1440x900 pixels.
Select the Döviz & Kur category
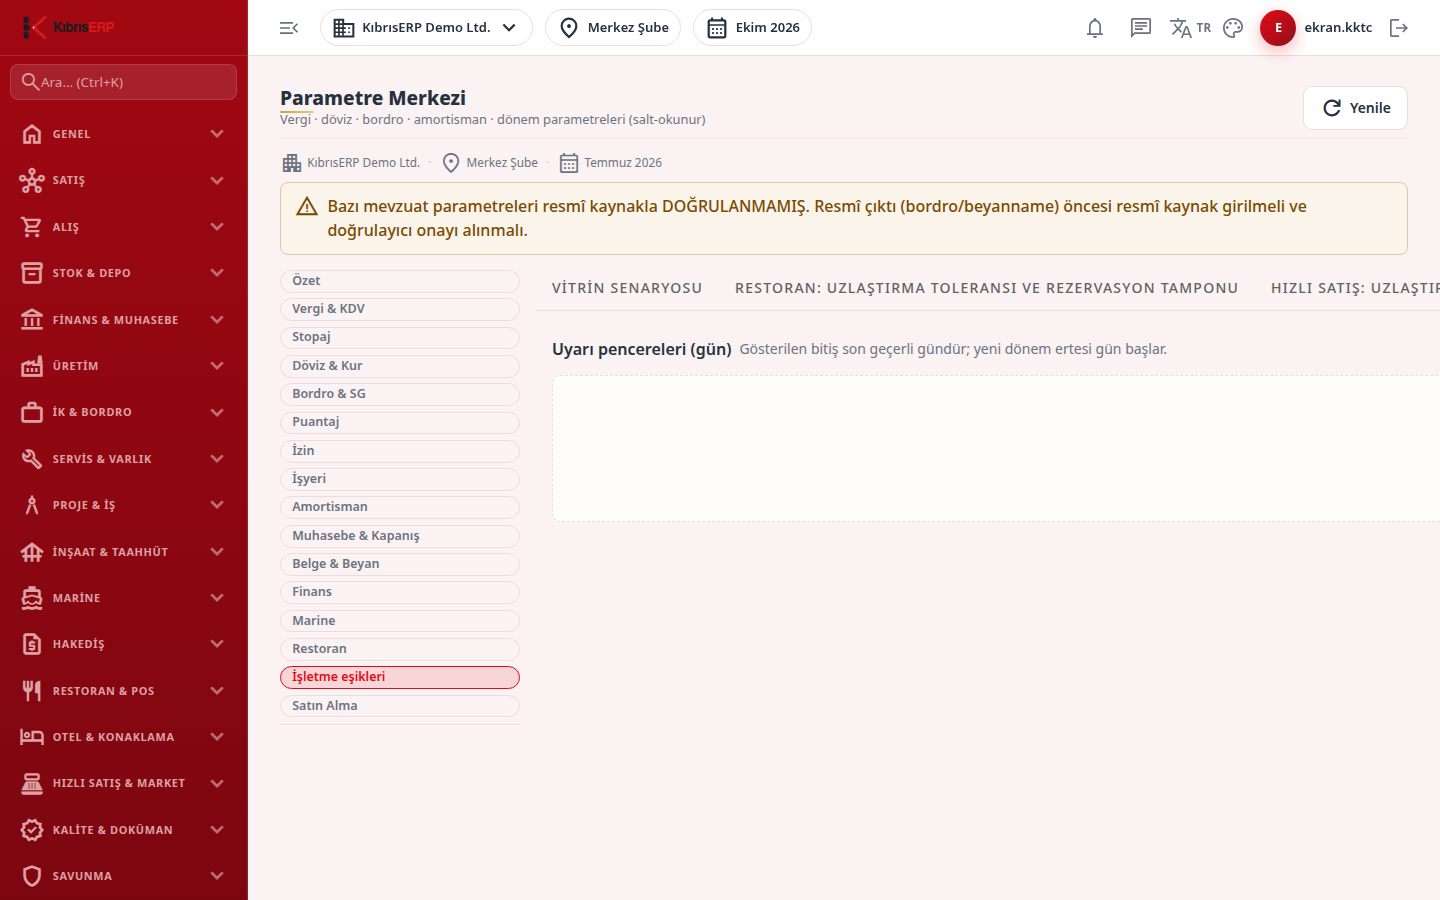[x=400, y=366]
